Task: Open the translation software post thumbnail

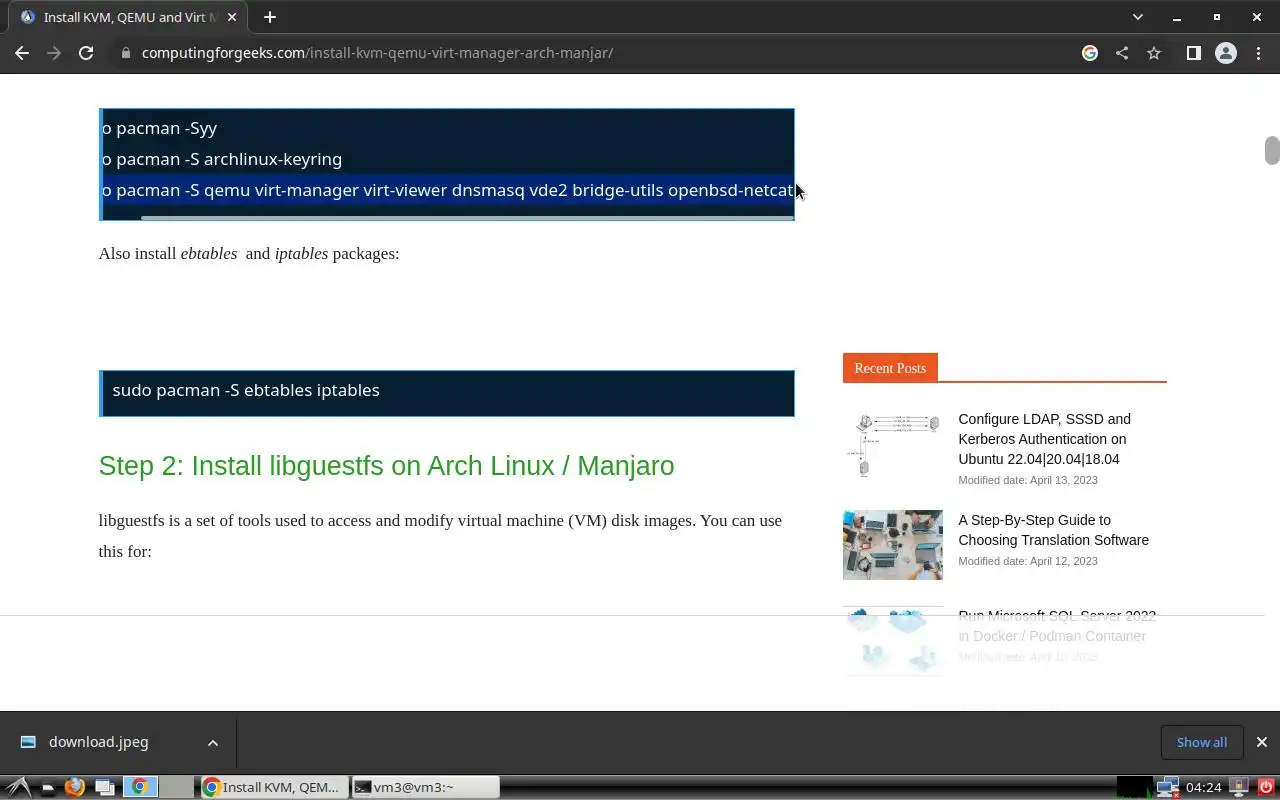Action: click(x=893, y=545)
